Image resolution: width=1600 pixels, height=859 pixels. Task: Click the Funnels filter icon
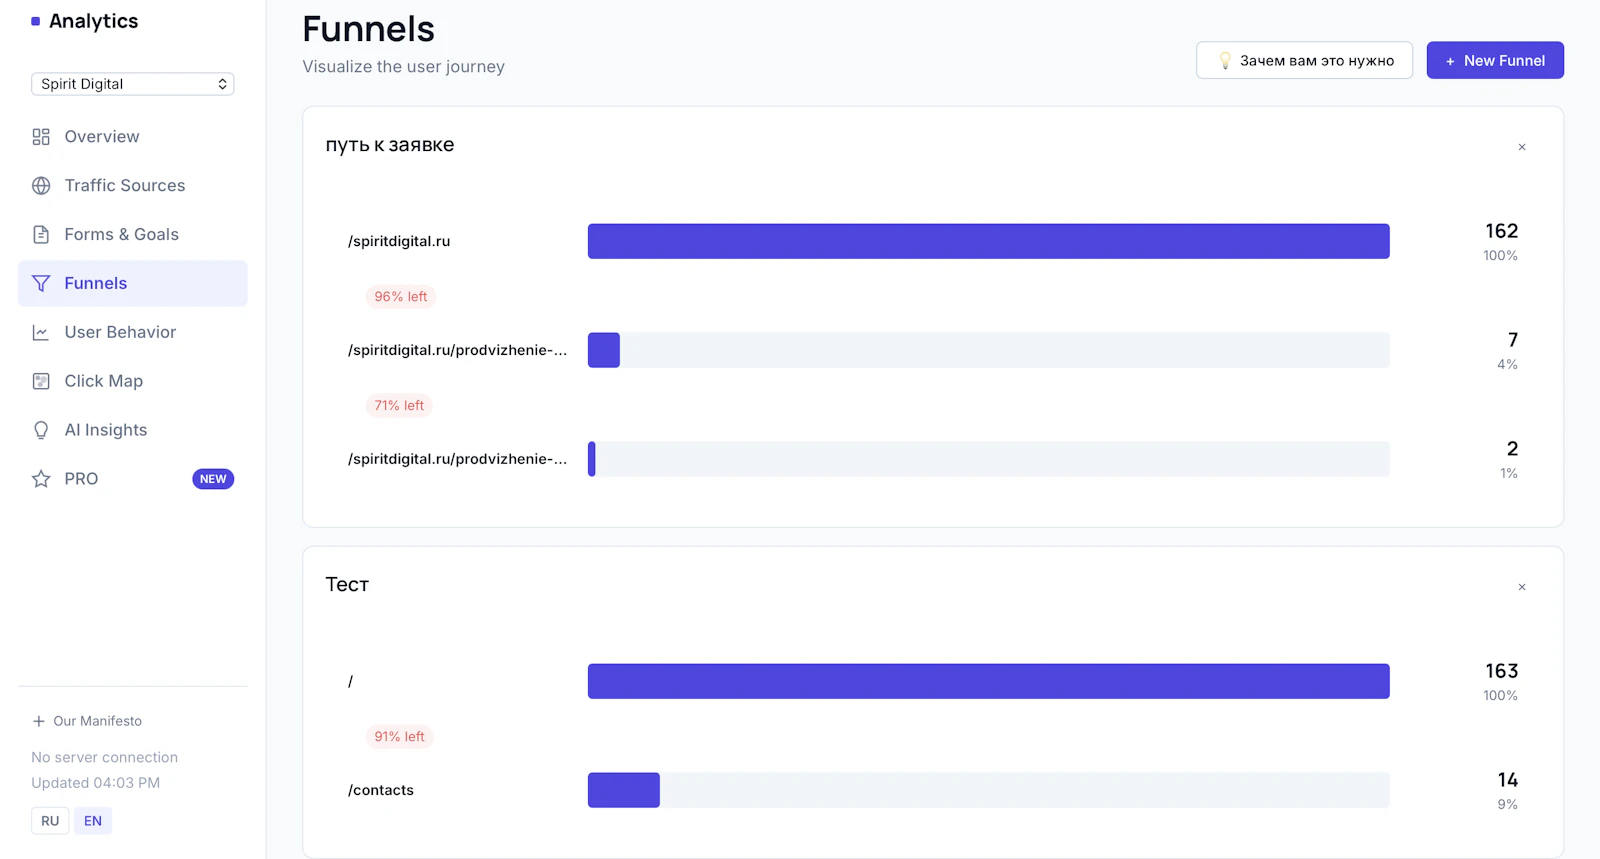coord(41,284)
